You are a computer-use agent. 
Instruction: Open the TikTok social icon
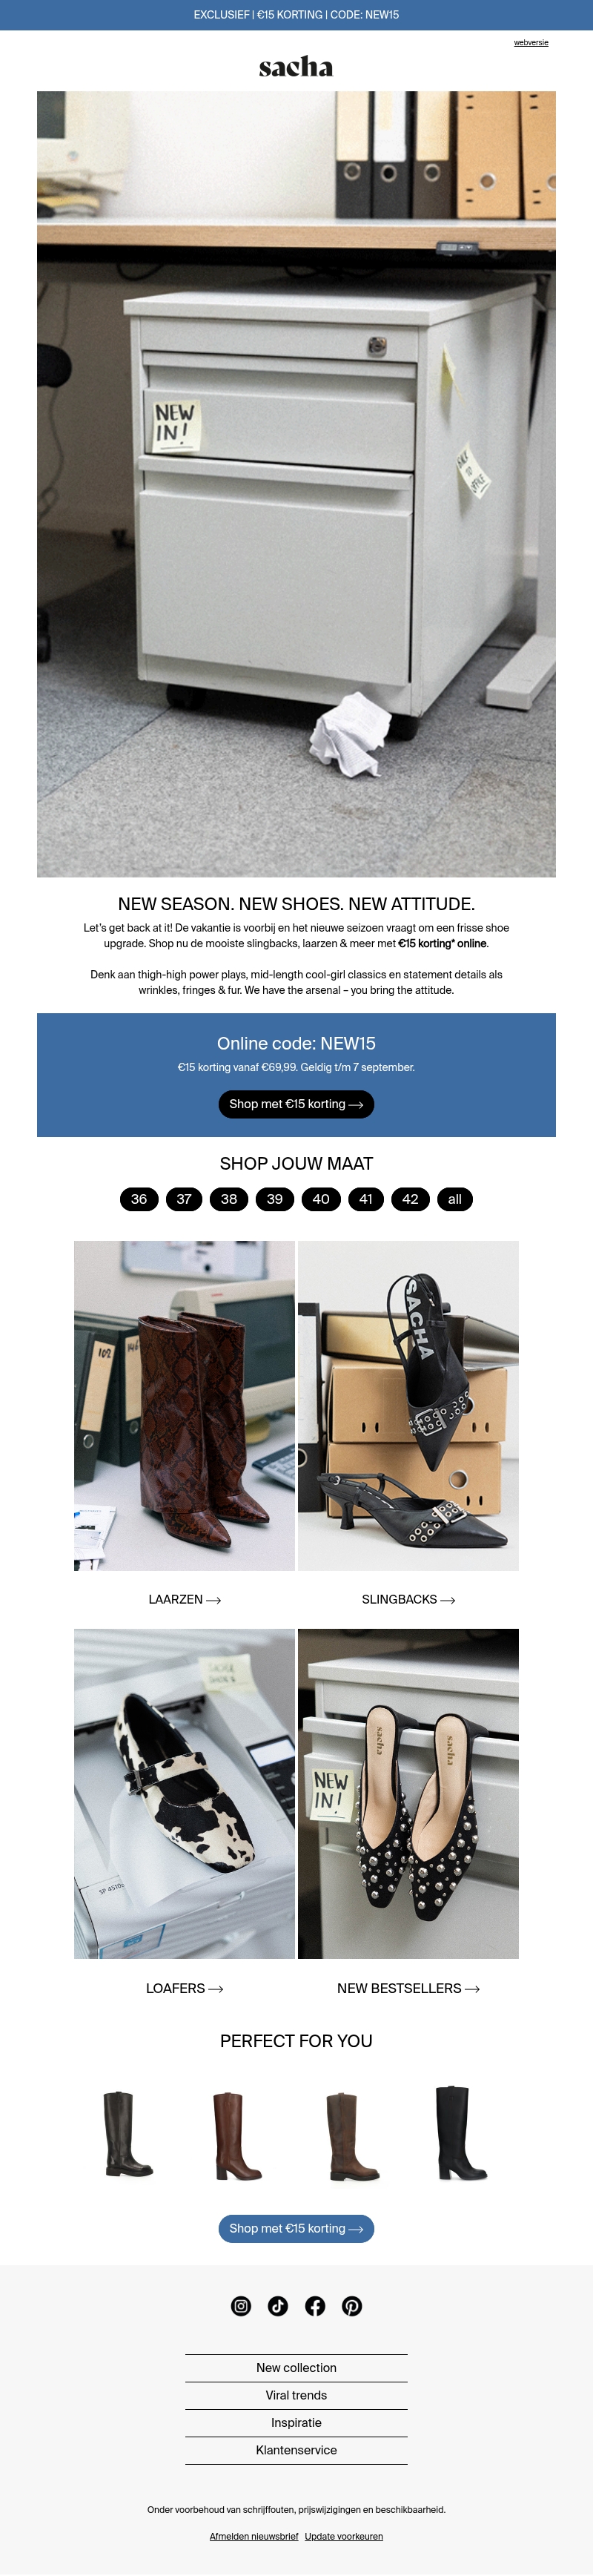[278, 2305]
